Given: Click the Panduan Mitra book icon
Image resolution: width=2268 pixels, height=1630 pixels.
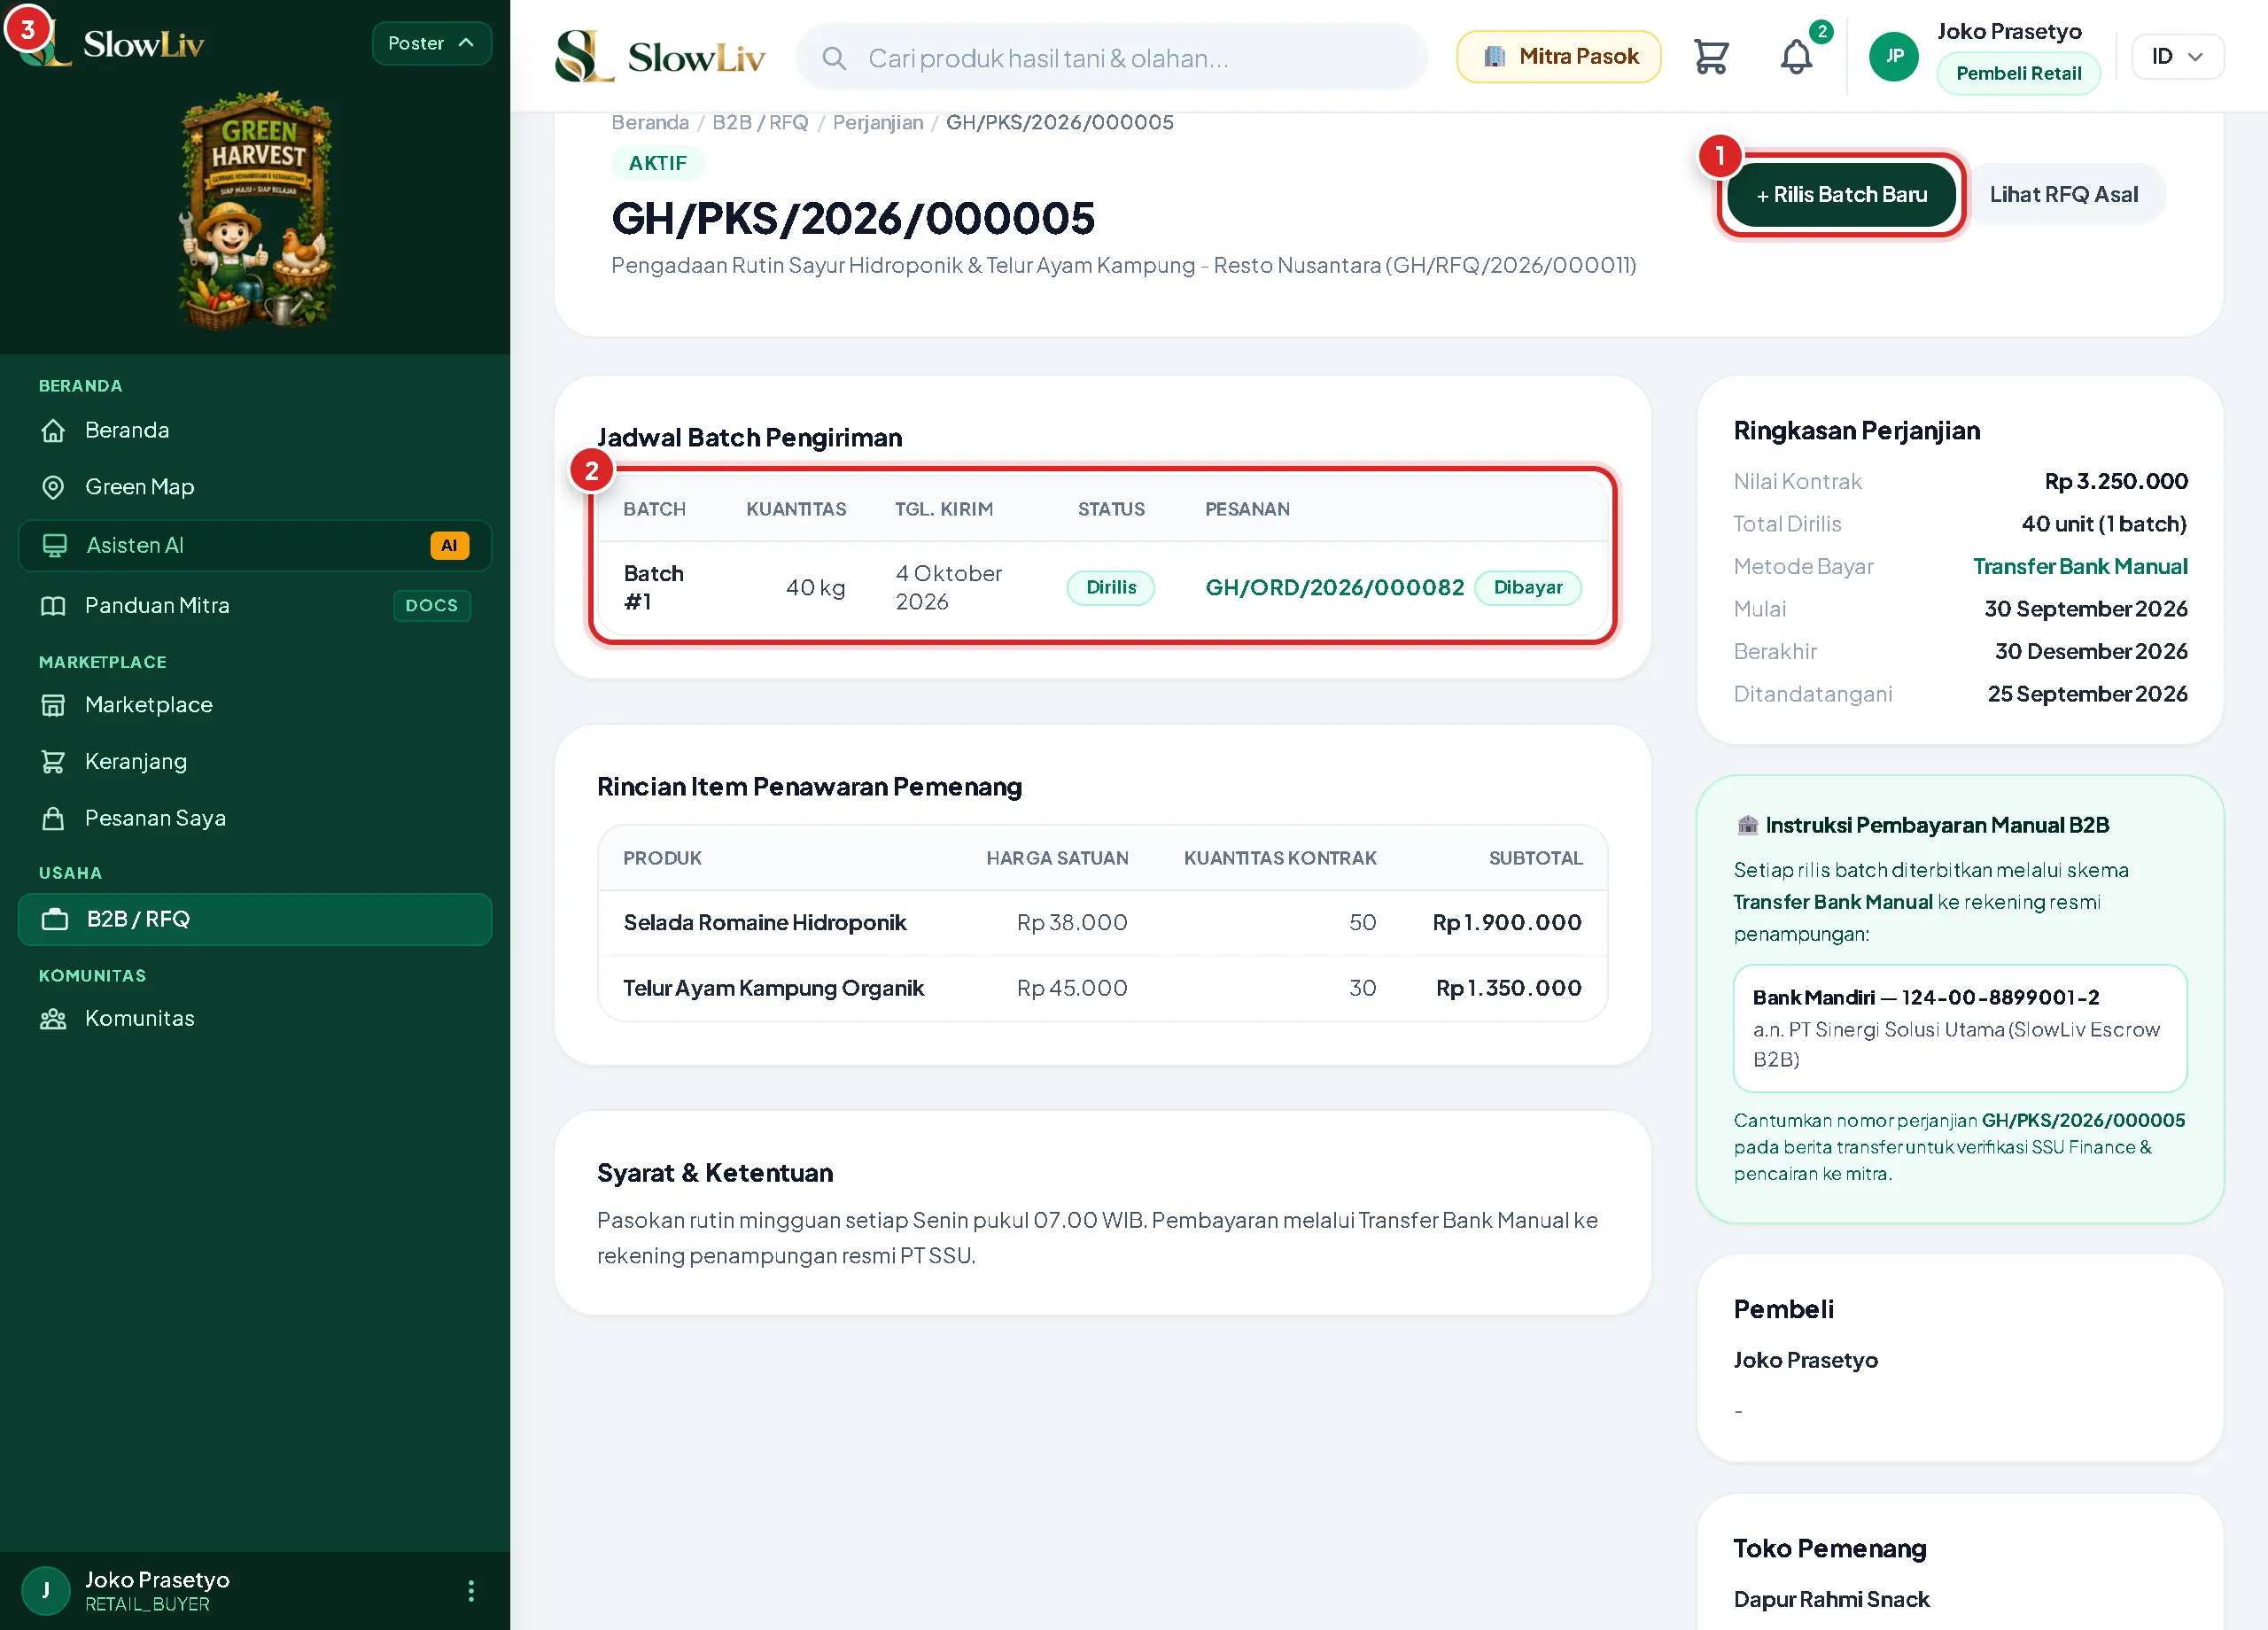Looking at the screenshot, I should point(53,605).
